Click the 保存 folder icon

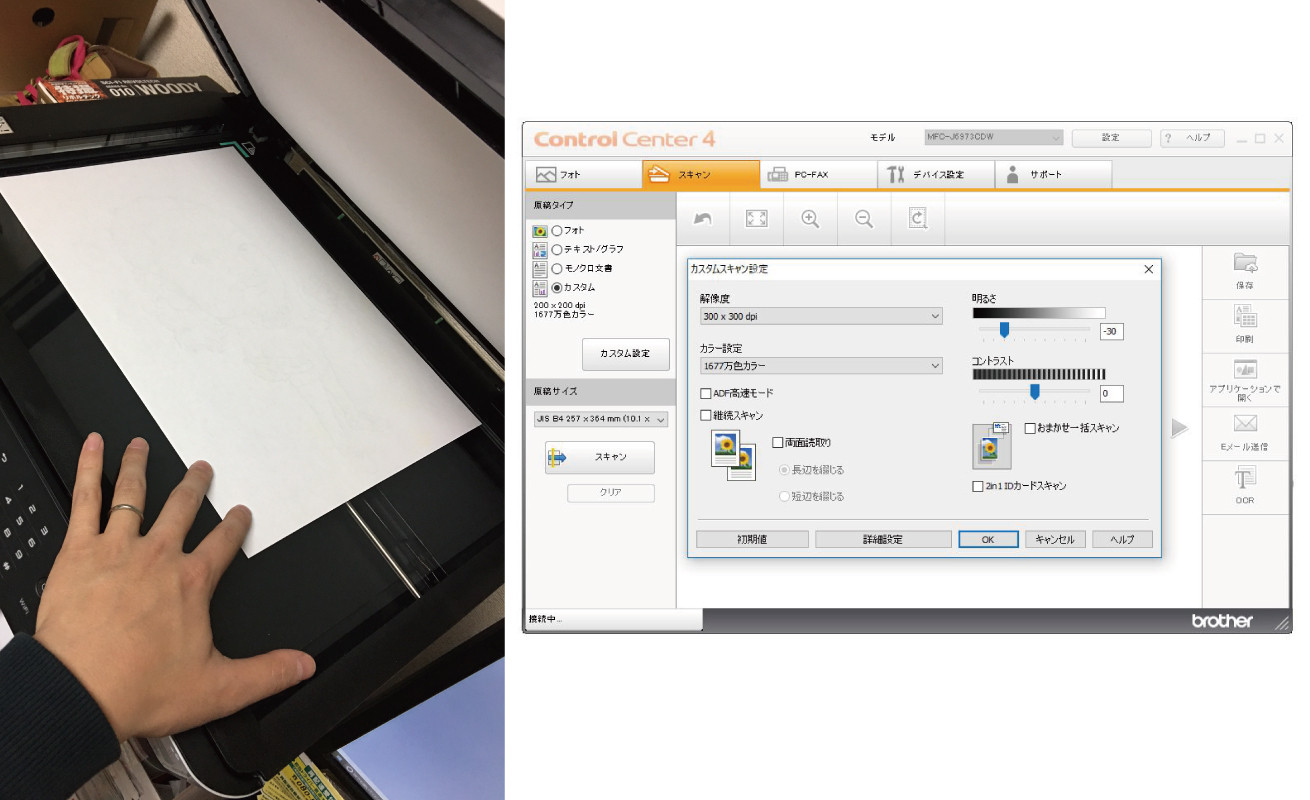coord(1245,263)
